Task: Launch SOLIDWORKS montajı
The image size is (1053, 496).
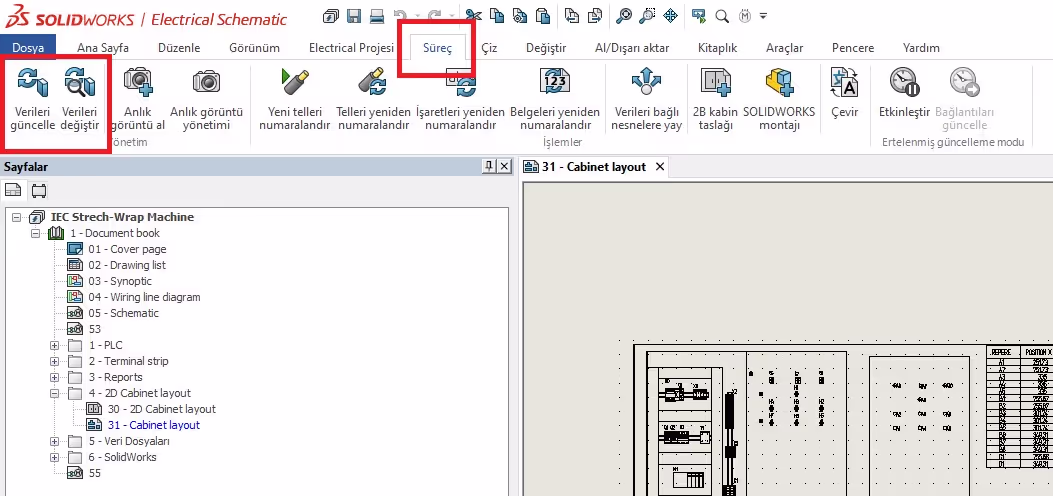Action: 779,83
